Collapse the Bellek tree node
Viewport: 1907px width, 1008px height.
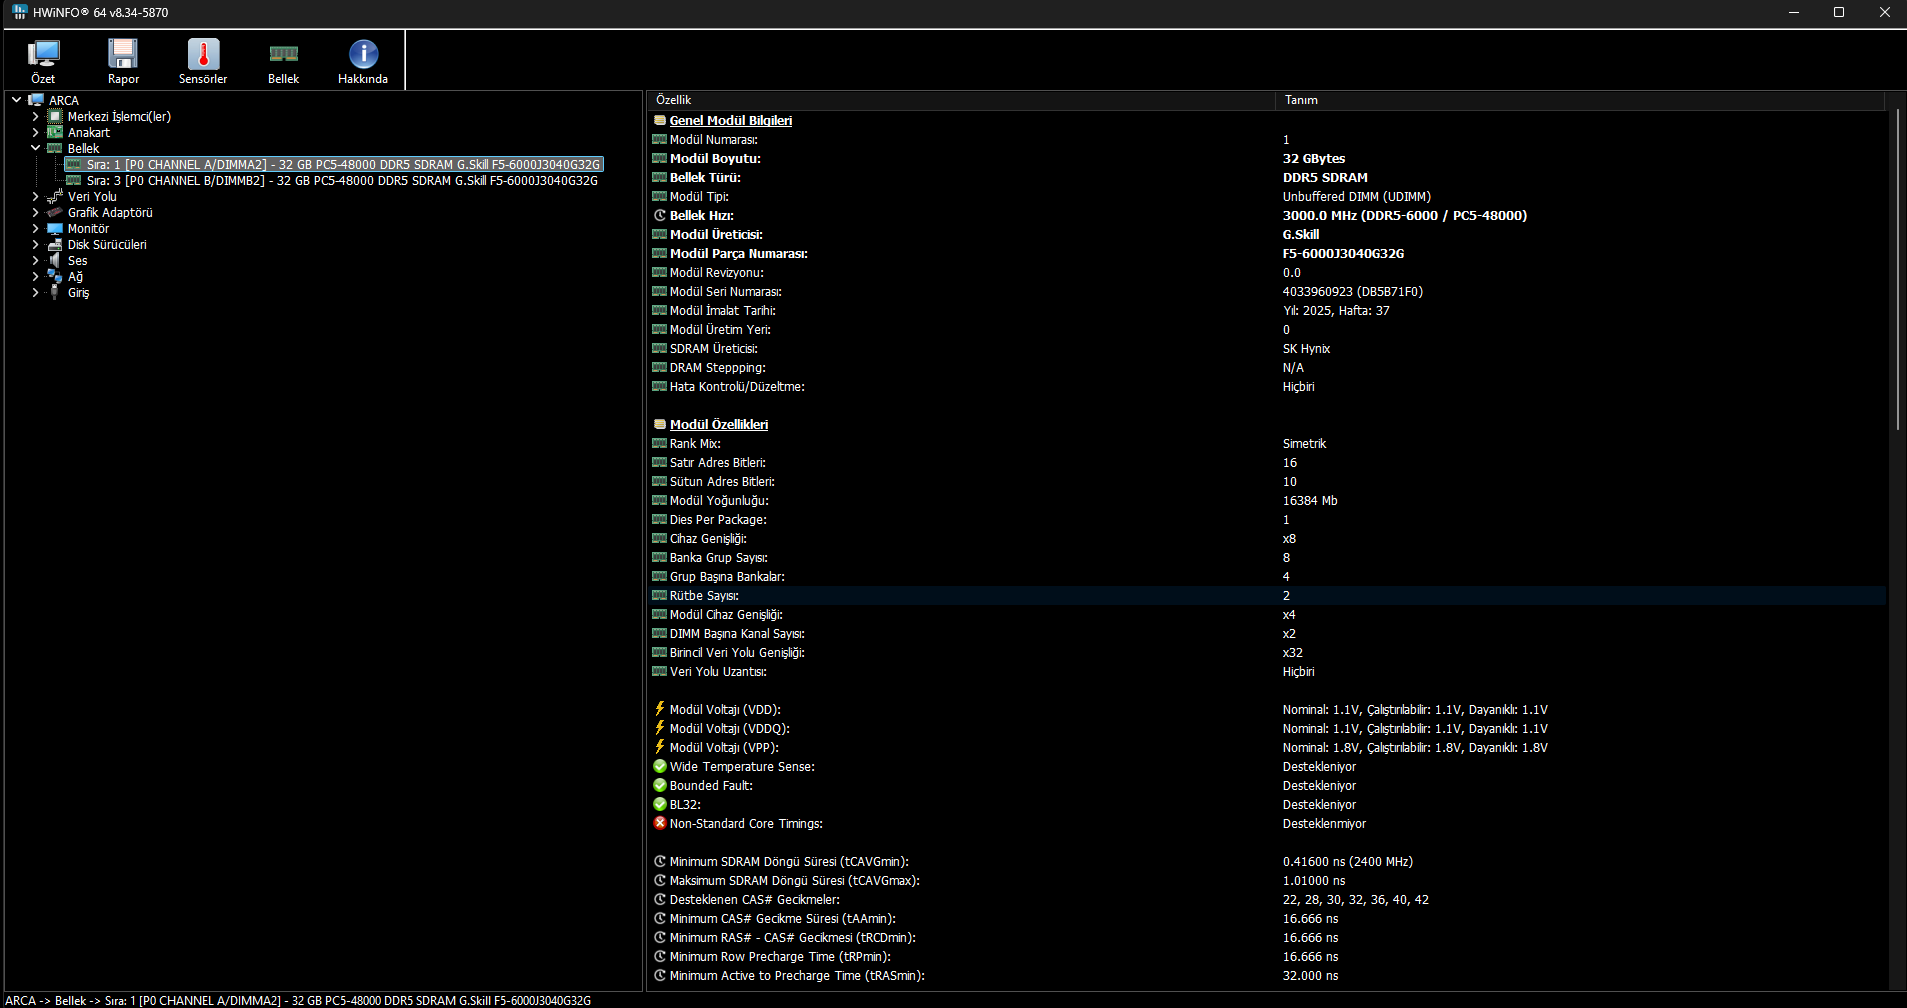click(36, 148)
